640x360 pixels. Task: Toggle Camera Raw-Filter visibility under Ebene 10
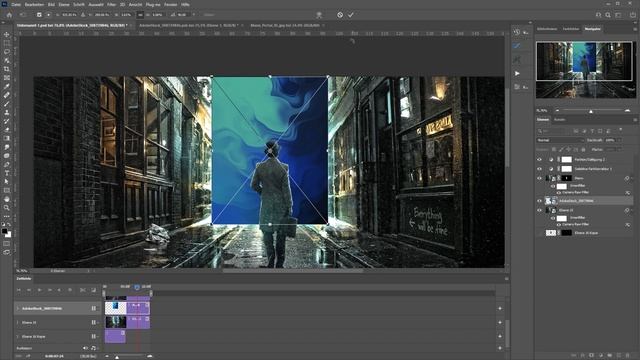559,224
